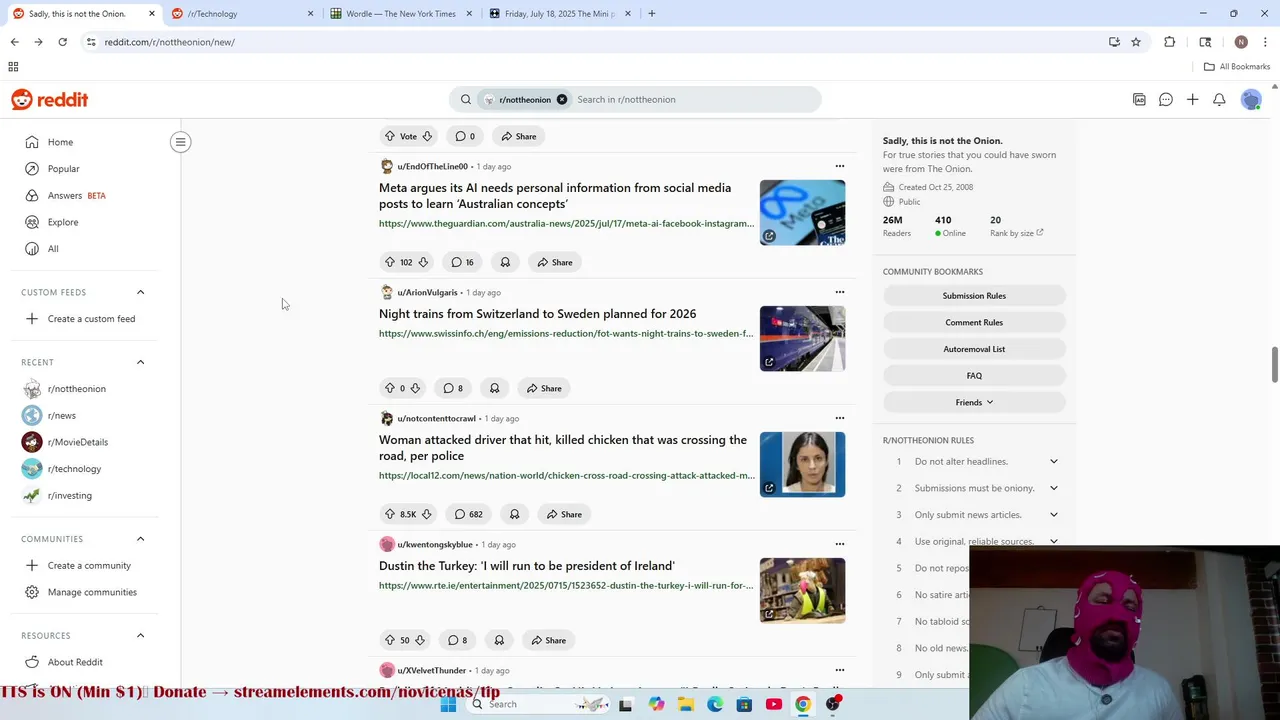The width and height of the screenshot is (1280, 720).
Task: Upvote the Night trains post
Action: [x=390, y=388]
